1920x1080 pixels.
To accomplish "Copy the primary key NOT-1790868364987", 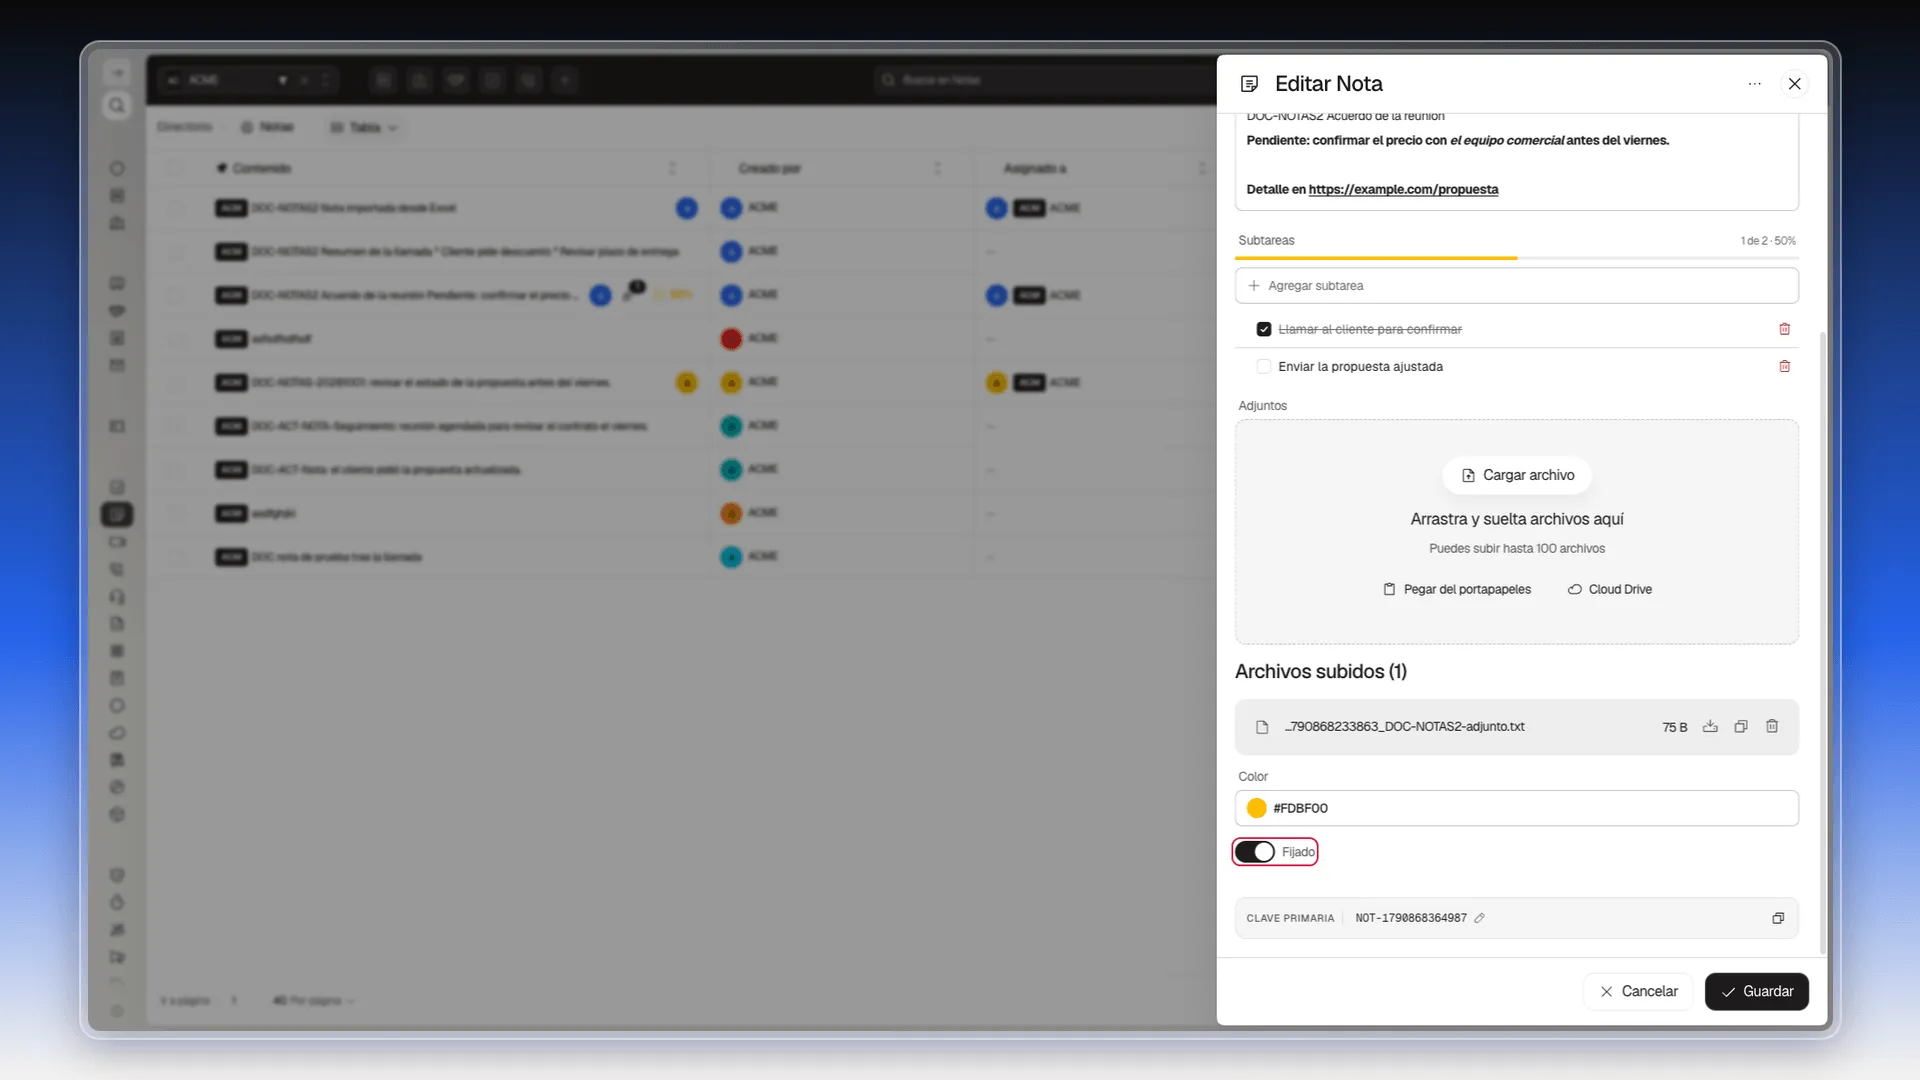I will tap(1778, 918).
